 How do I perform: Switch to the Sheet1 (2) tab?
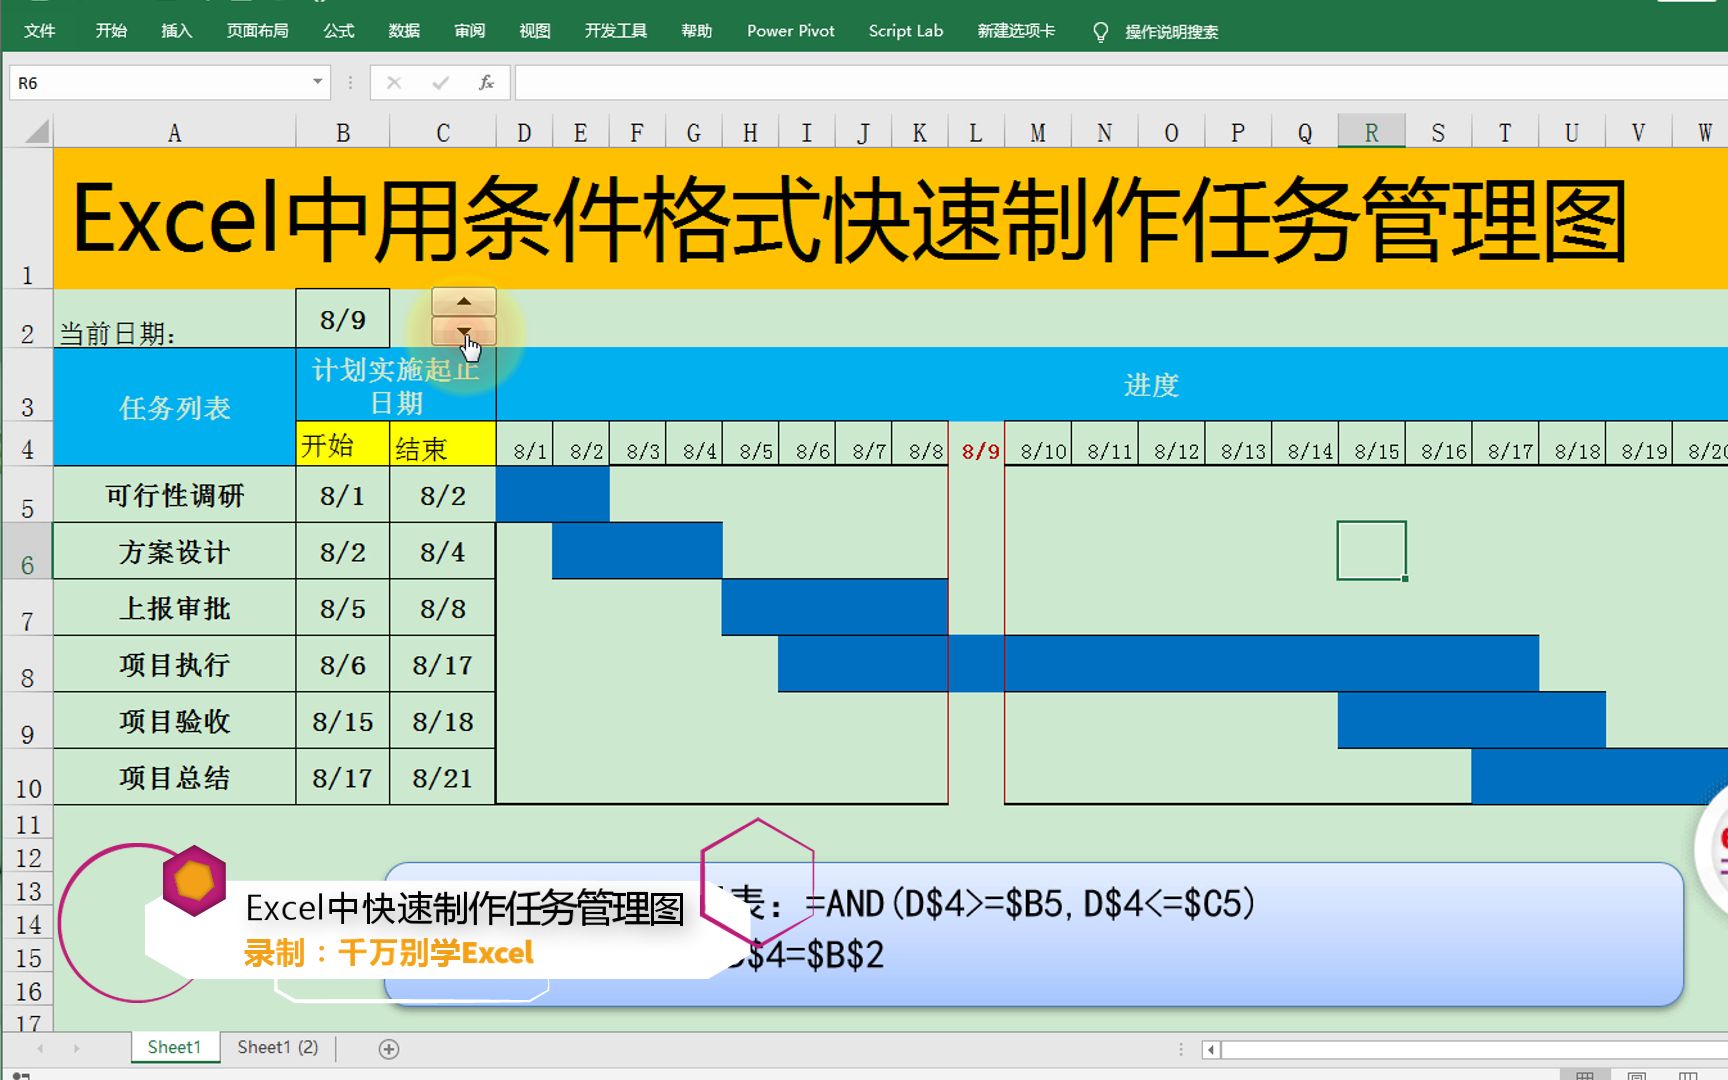pyautogui.click(x=277, y=1047)
